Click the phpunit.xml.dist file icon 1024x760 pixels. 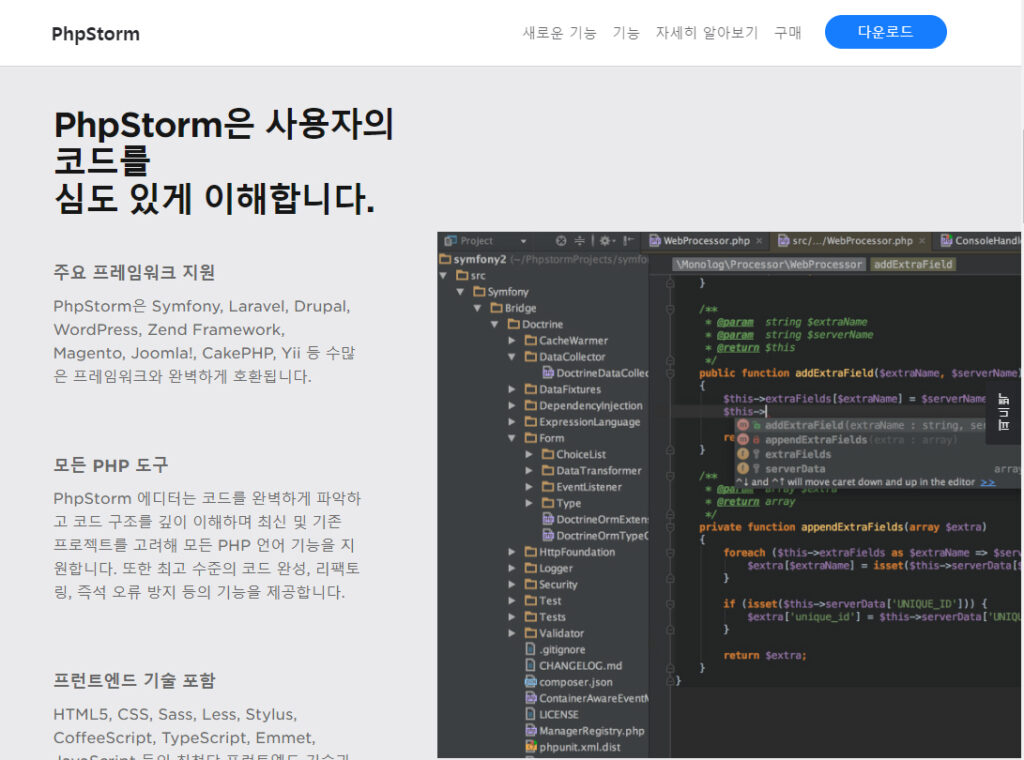(531, 747)
